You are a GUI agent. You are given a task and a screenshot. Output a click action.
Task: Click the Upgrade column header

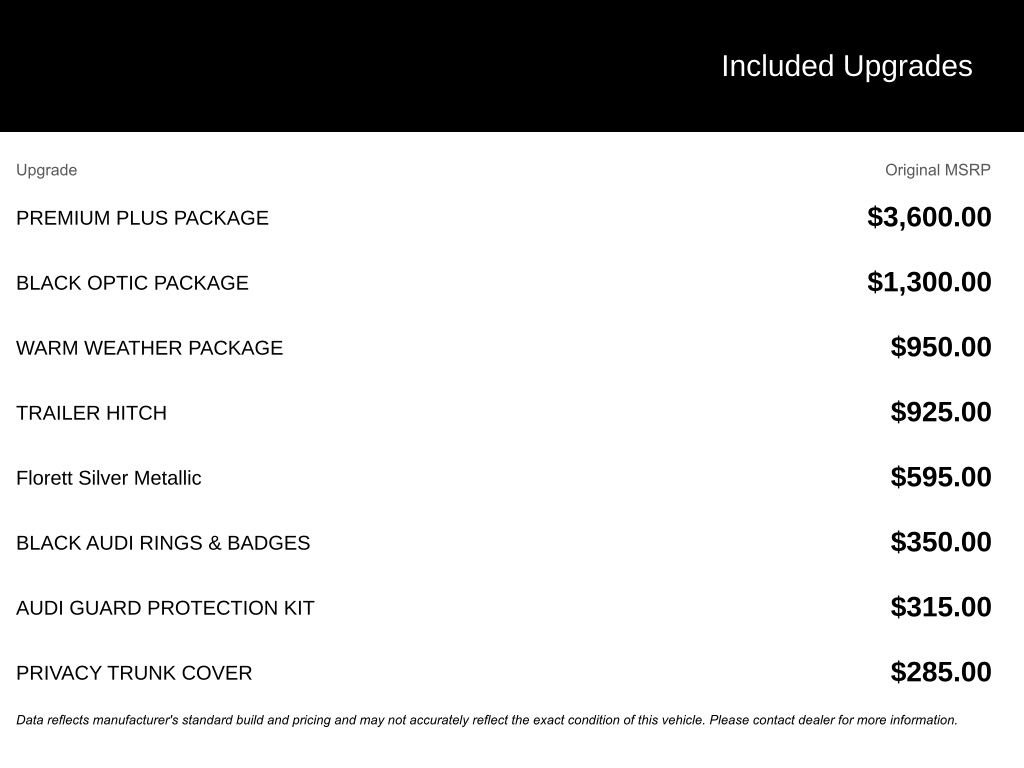click(47, 170)
